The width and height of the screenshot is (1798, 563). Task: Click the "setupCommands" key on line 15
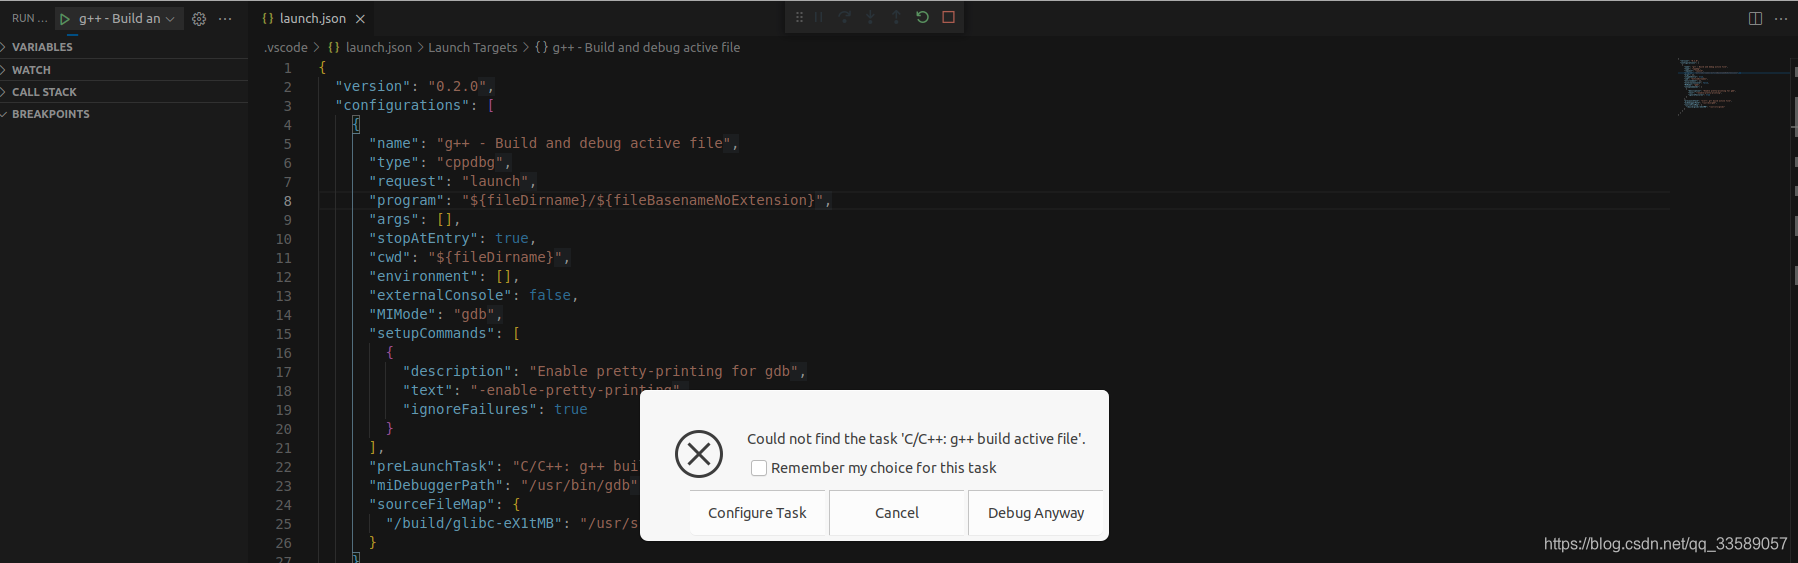coord(432,333)
